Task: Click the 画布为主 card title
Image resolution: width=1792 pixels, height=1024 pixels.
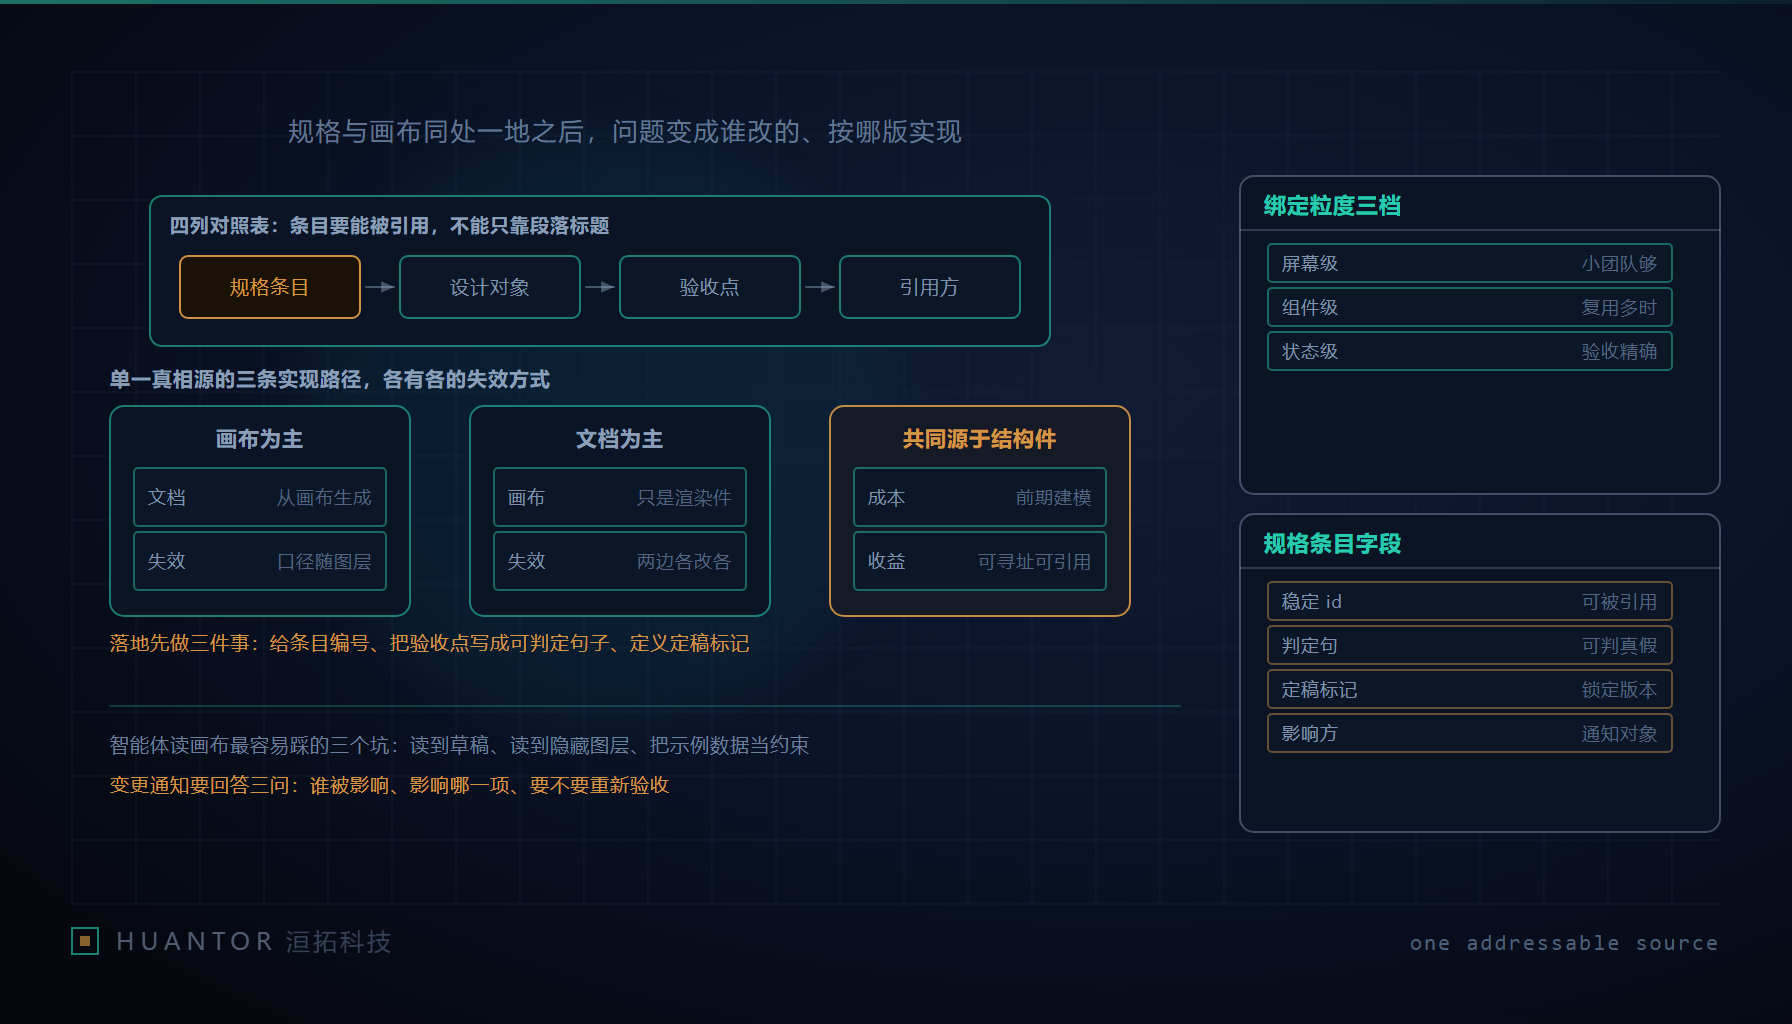Action: click(260, 439)
